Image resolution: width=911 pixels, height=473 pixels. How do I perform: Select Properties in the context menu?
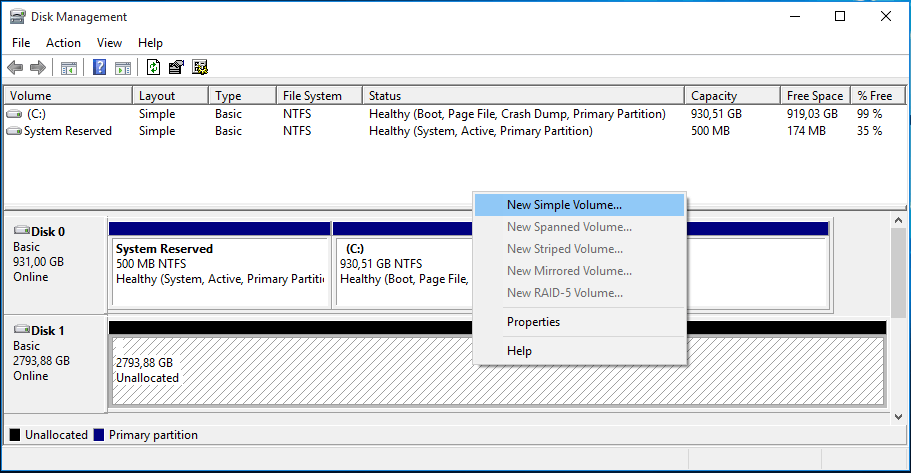(x=533, y=322)
